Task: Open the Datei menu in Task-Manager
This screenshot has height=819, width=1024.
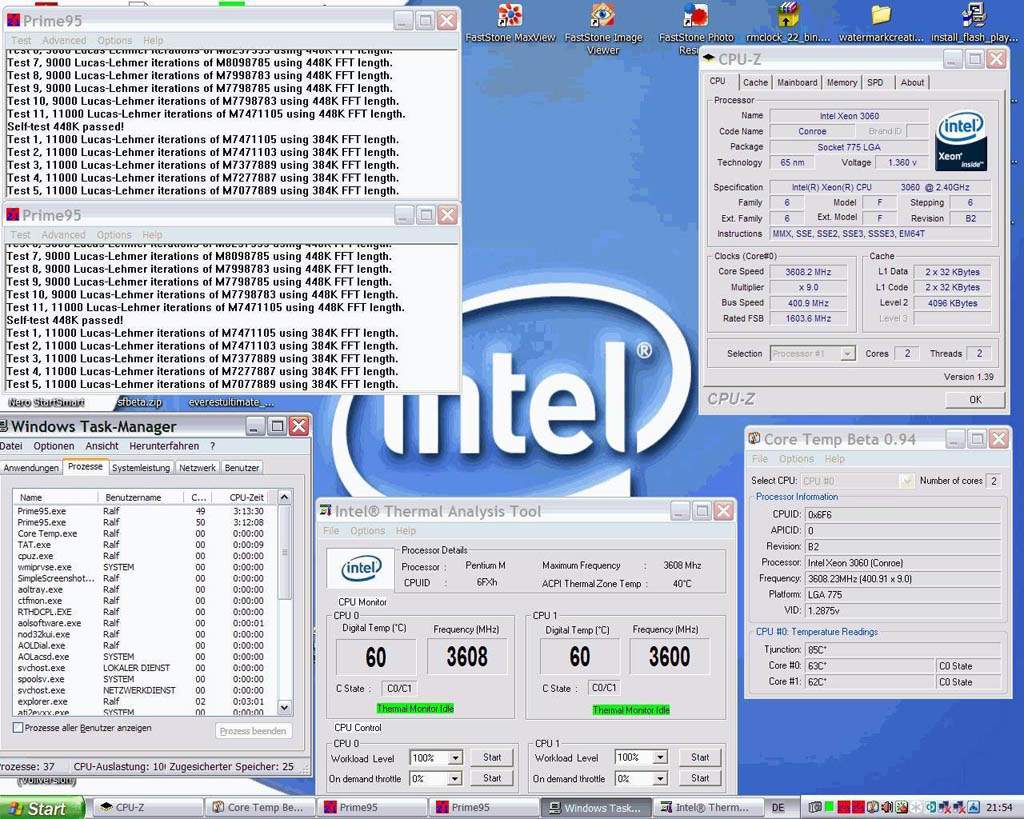Action: pos(11,445)
